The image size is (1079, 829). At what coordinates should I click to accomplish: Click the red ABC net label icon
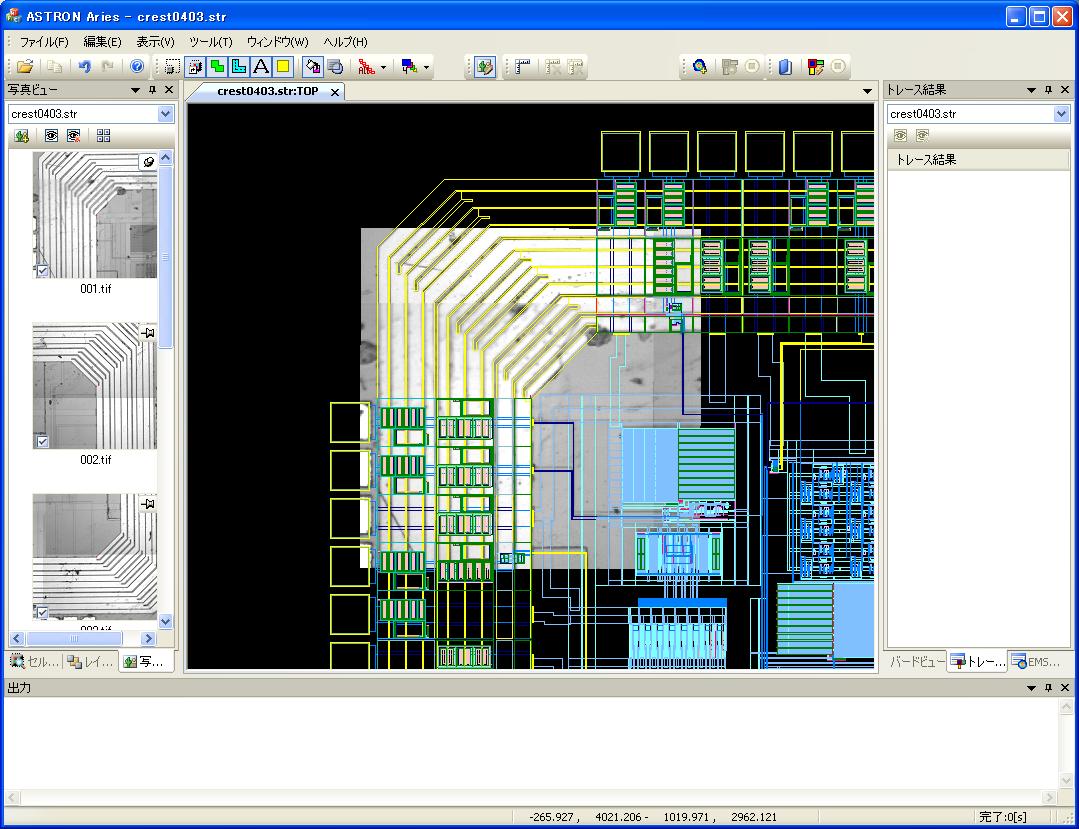coord(366,67)
